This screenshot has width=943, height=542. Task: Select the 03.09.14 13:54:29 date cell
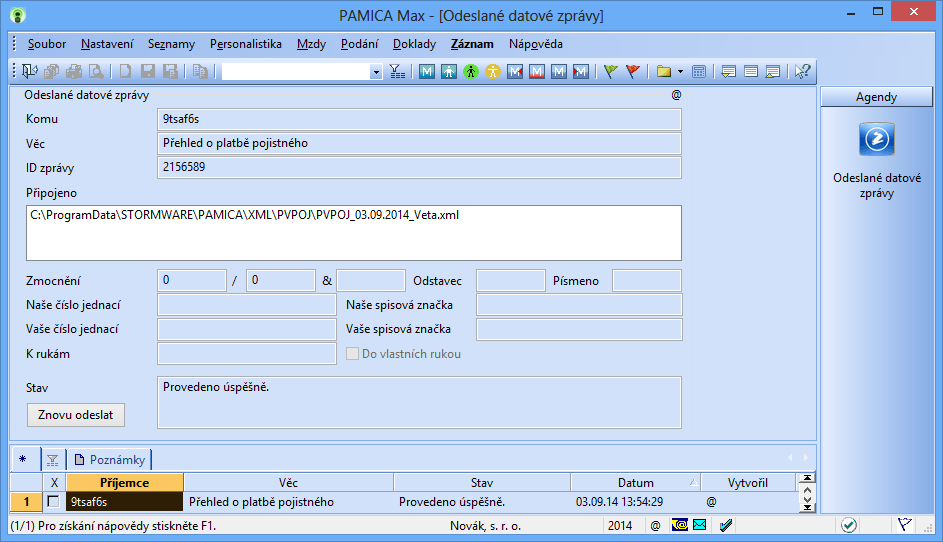coord(636,502)
